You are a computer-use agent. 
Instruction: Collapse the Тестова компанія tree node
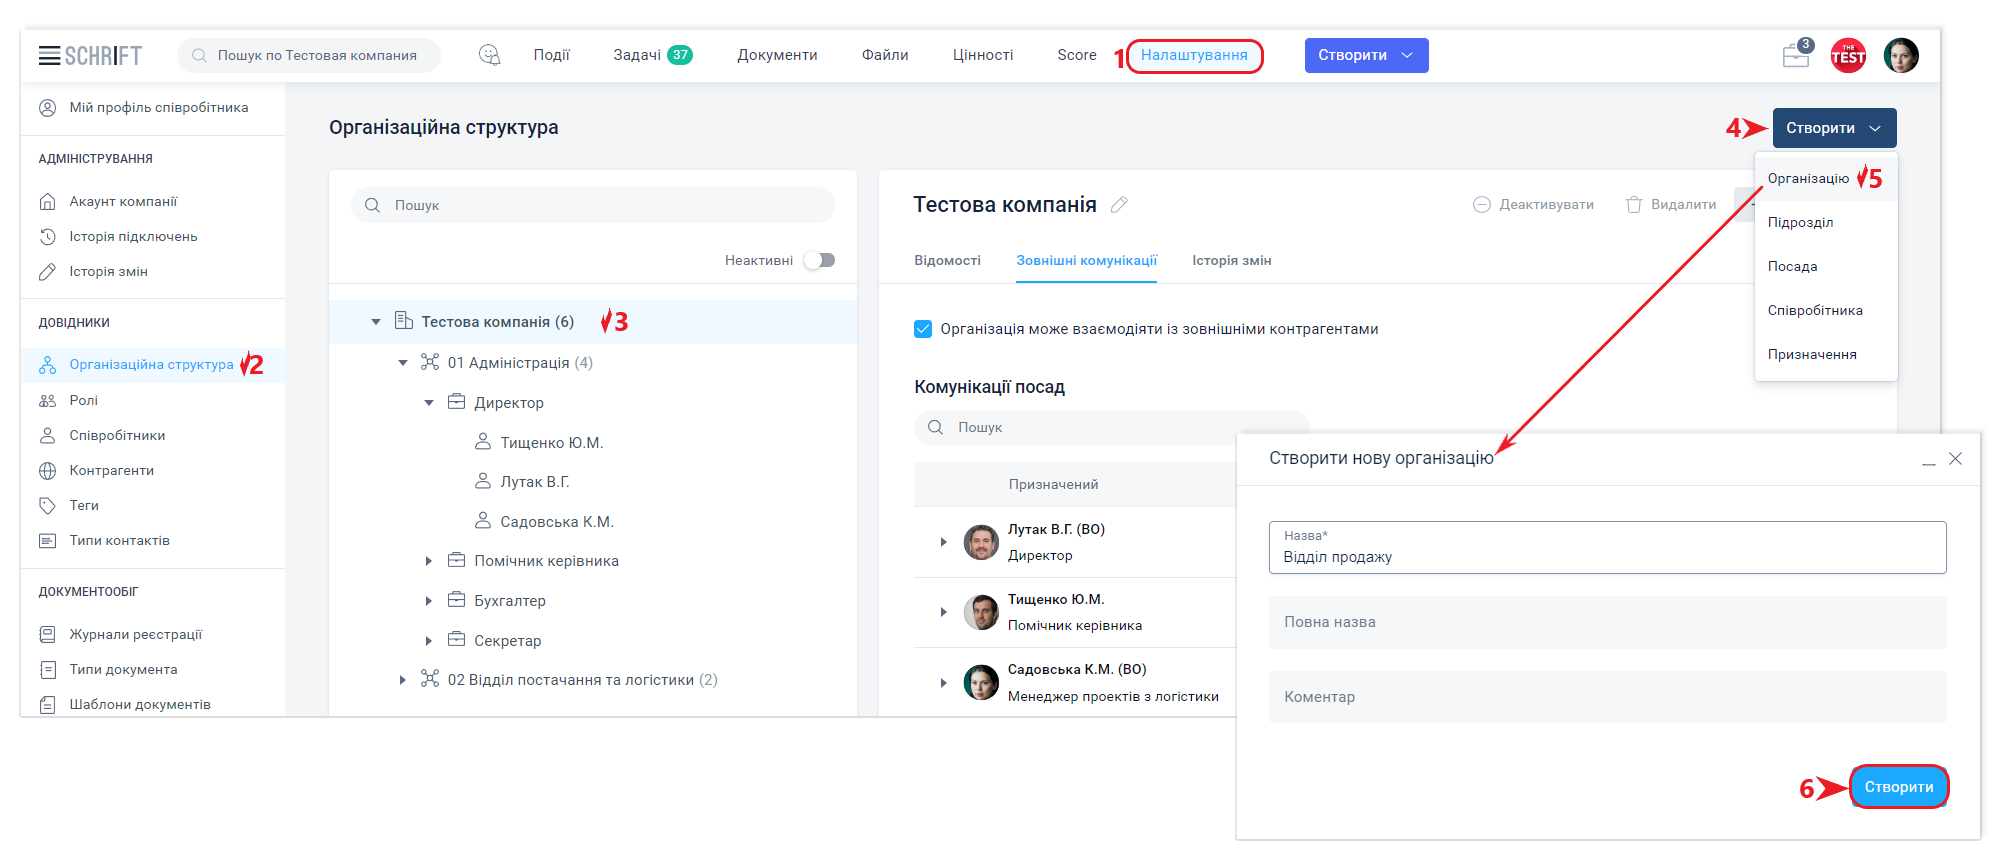click(376, 322)
